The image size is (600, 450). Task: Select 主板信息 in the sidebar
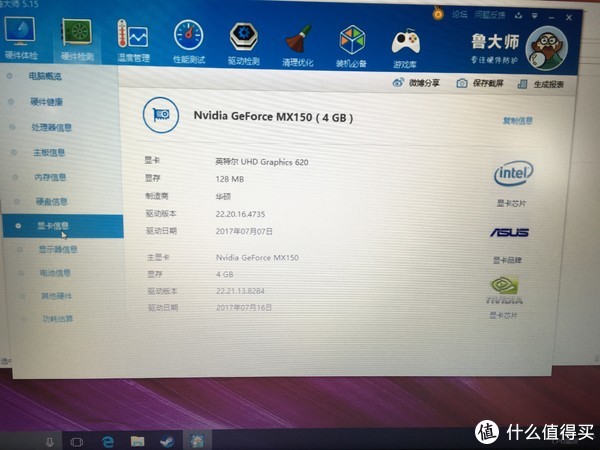[x=49, y=153]
